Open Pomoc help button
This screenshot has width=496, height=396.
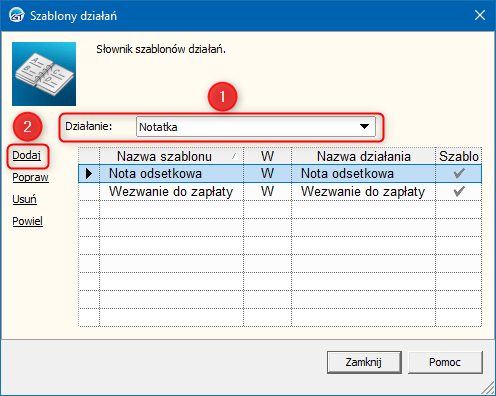coord(445,362)
